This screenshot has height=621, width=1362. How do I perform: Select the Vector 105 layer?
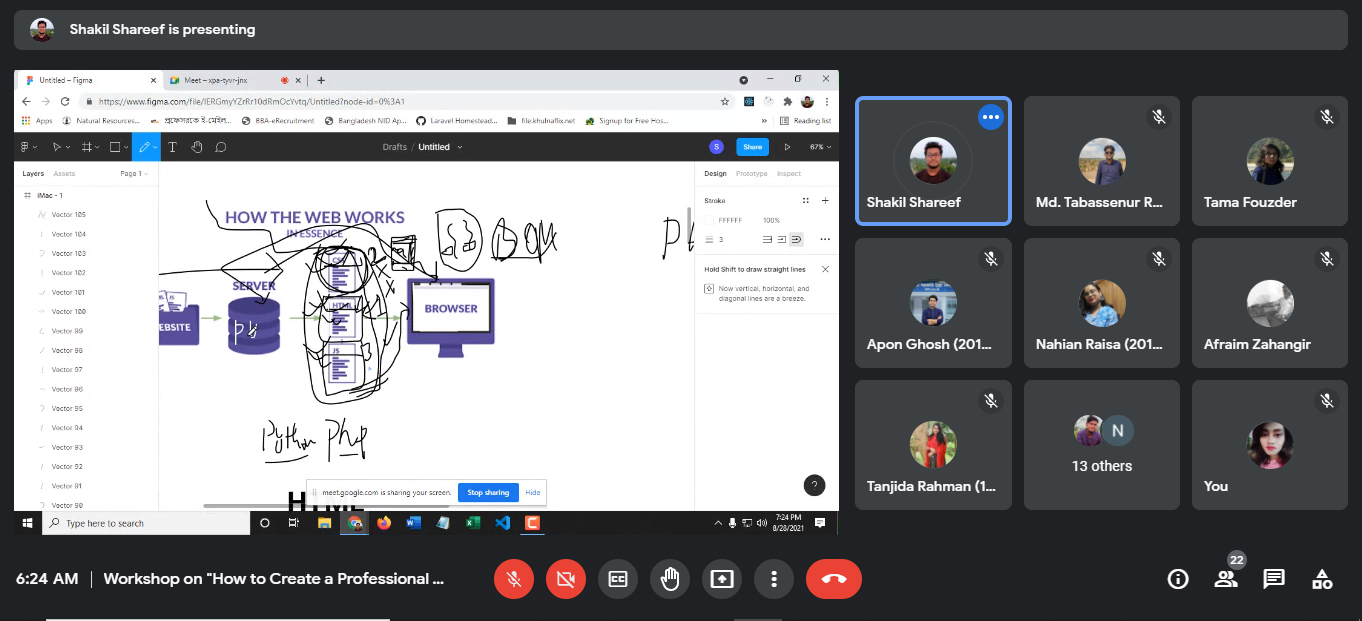[68, 215]
